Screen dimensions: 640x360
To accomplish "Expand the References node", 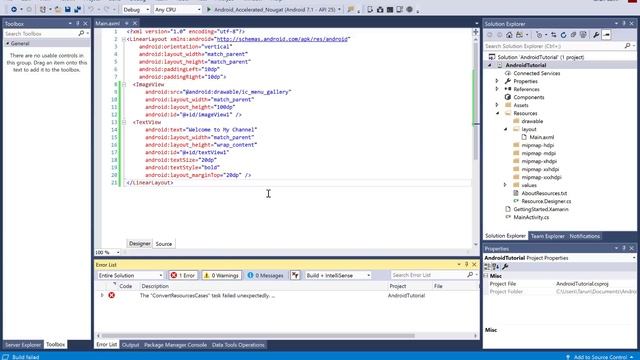I will 497,89.
